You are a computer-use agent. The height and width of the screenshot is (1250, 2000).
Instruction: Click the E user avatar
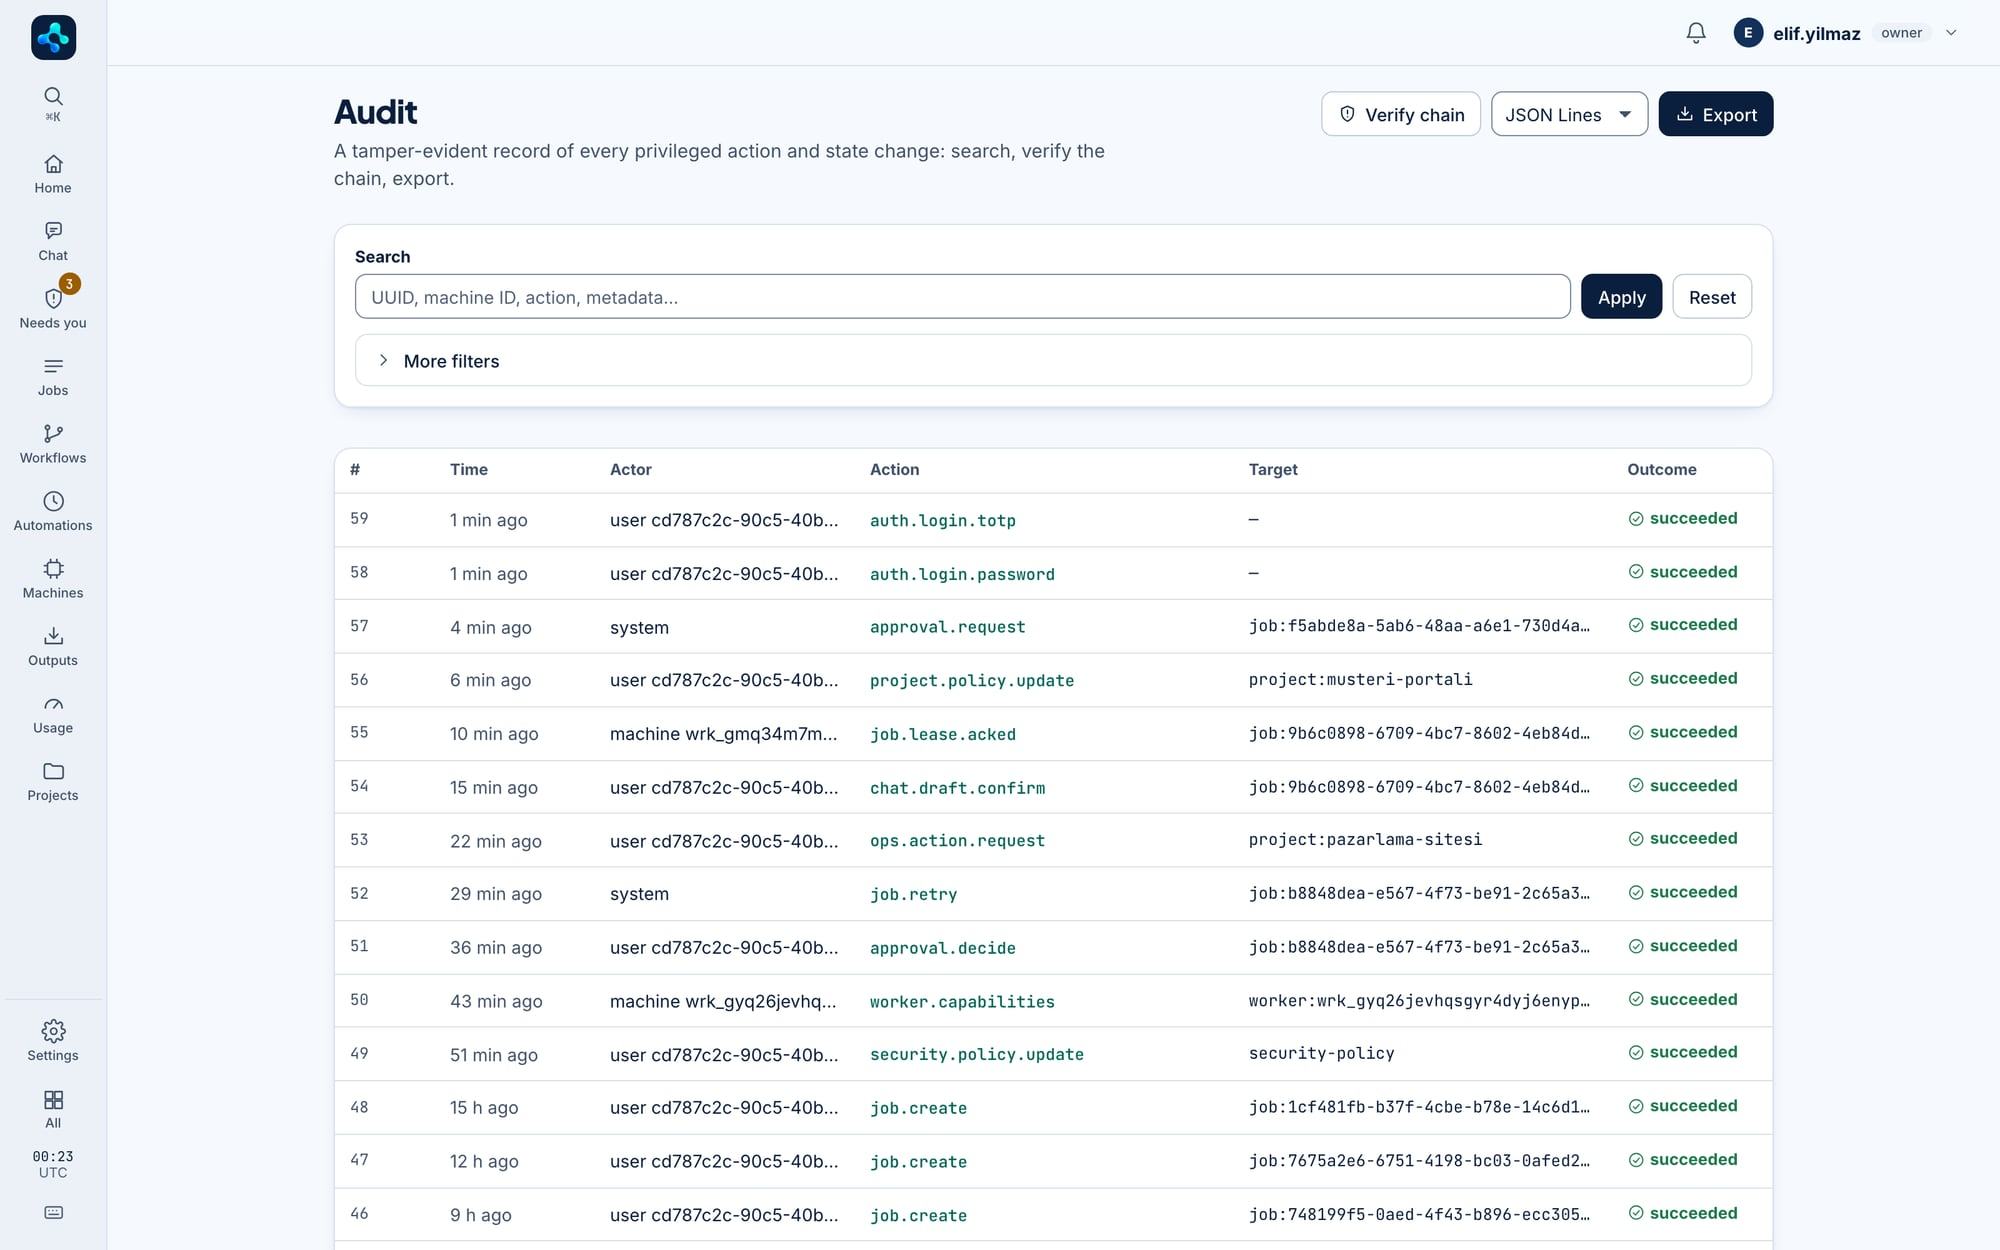(x=1748, y=33)
